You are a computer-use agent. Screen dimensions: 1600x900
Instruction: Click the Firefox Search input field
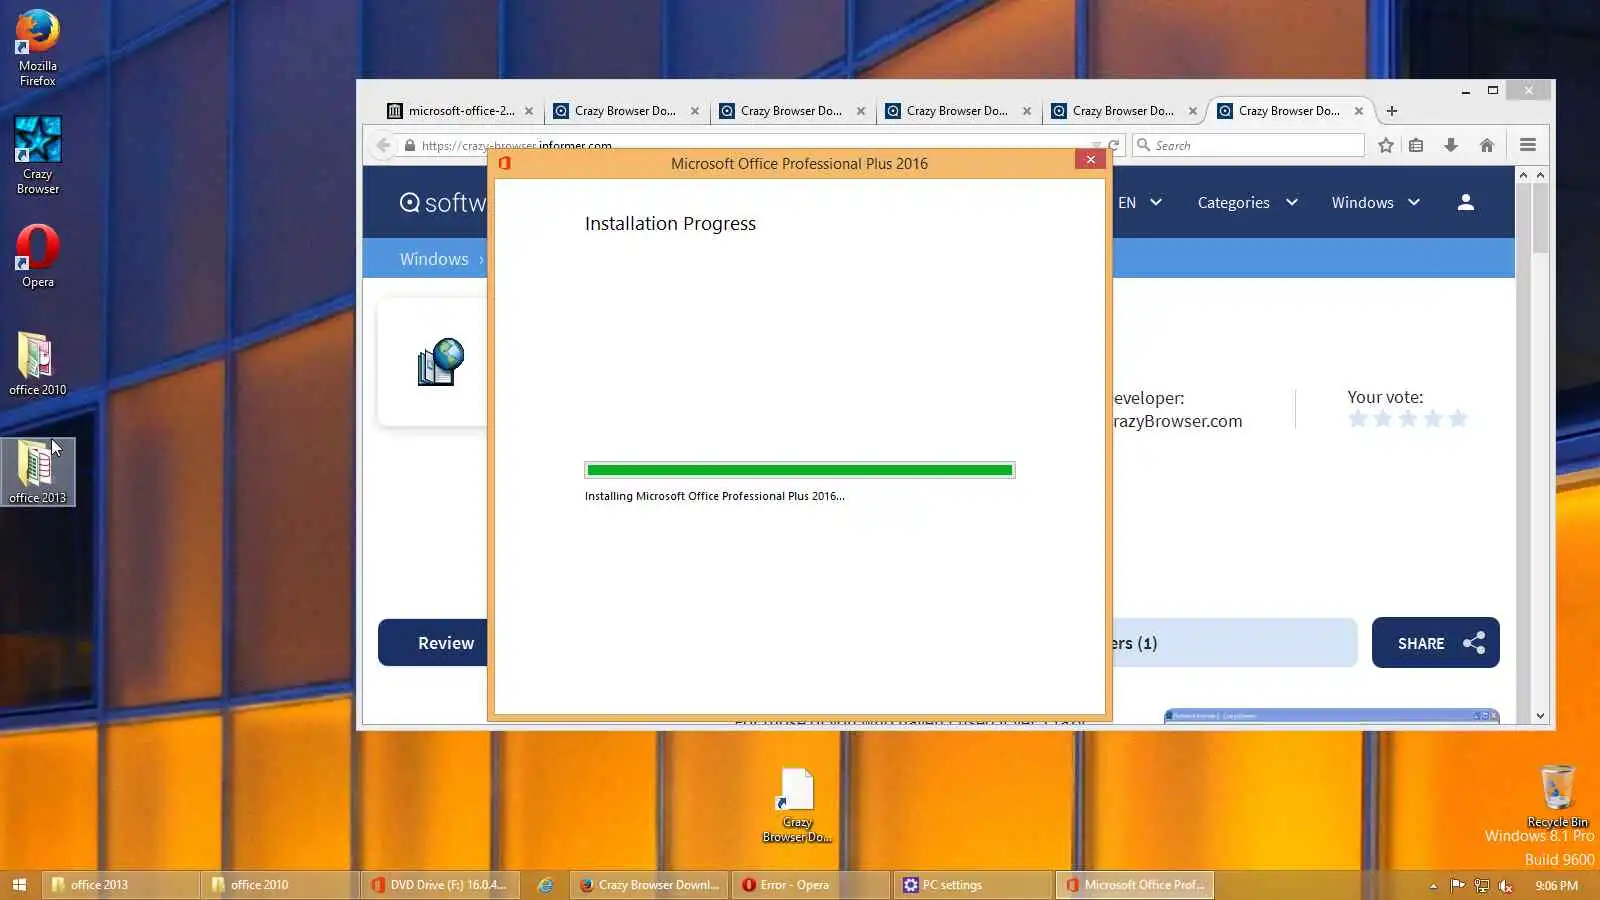click(x=1249, y=145)
